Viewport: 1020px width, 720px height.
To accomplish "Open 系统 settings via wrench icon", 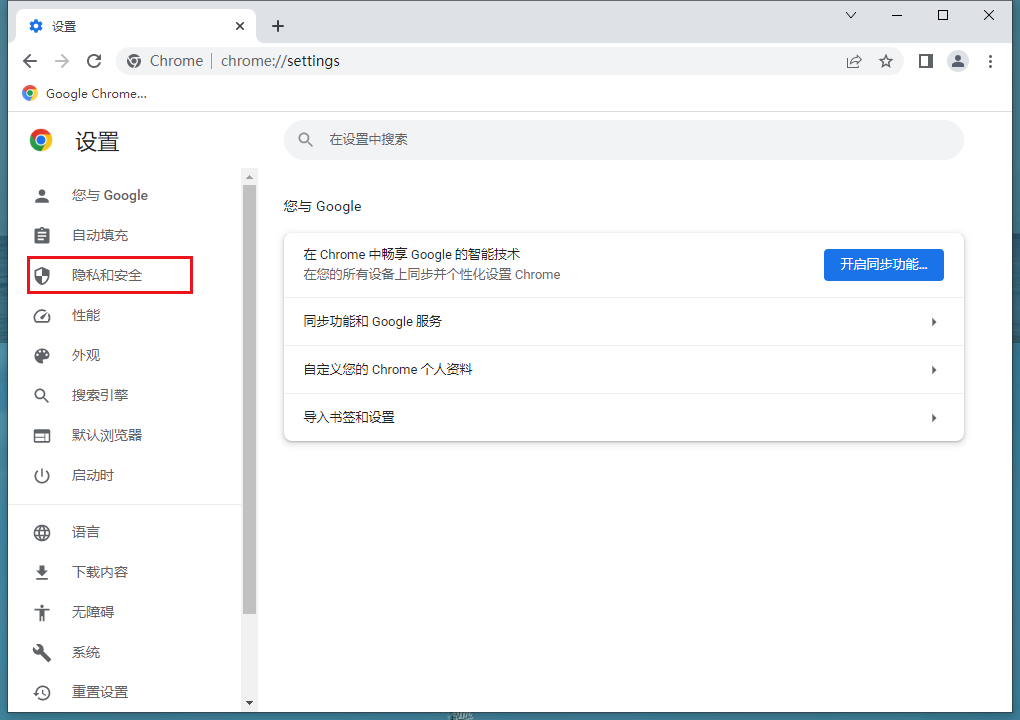I will pyautogui.click(x=41, y=652).
